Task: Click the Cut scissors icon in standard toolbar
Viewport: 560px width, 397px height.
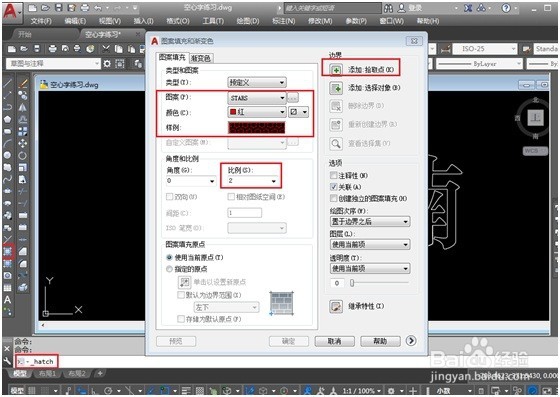Action: [106, 49]
